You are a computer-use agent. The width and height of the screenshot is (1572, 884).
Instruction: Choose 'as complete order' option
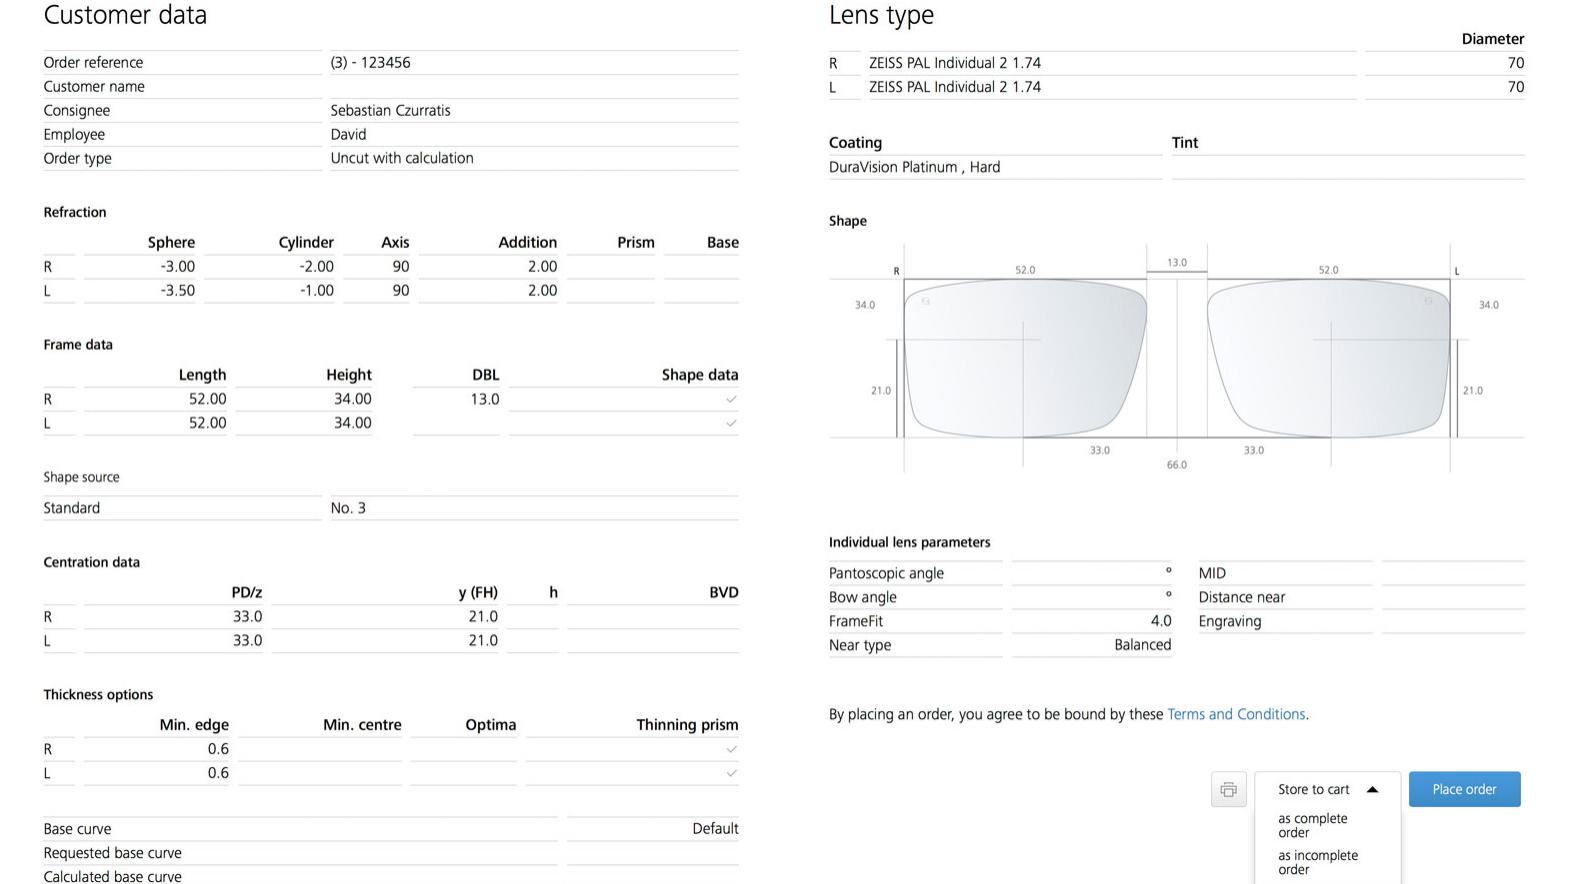(x=1312, y=825)
